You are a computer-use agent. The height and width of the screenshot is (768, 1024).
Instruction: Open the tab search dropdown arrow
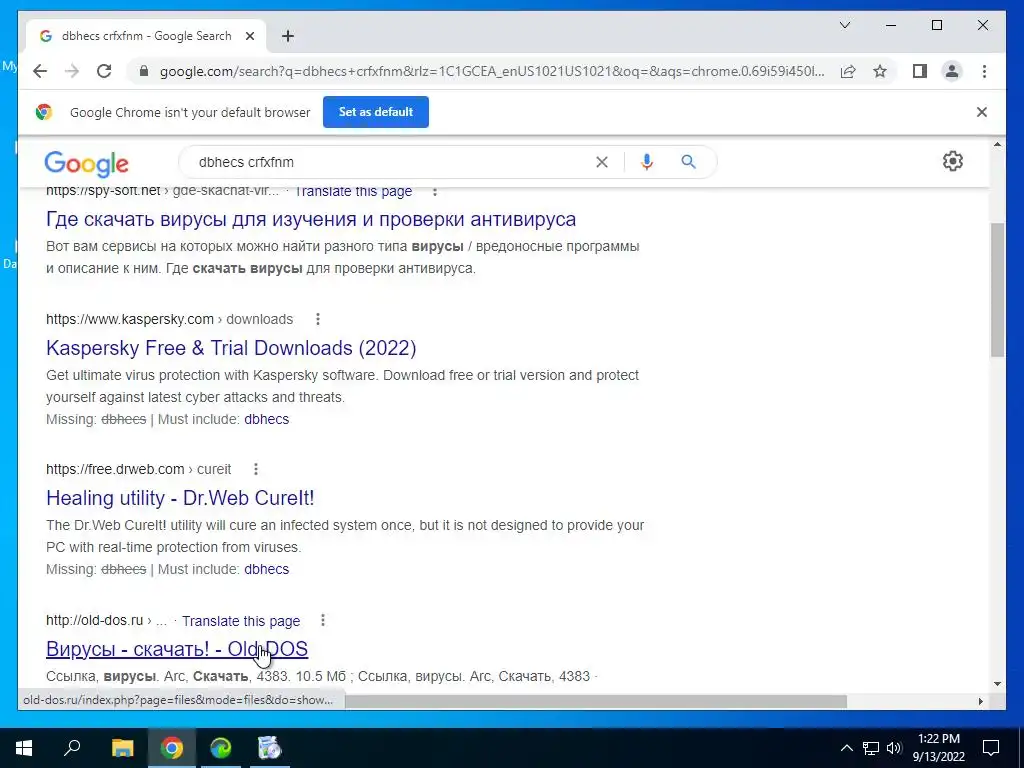pyautogui.click(x=844, y=25)
